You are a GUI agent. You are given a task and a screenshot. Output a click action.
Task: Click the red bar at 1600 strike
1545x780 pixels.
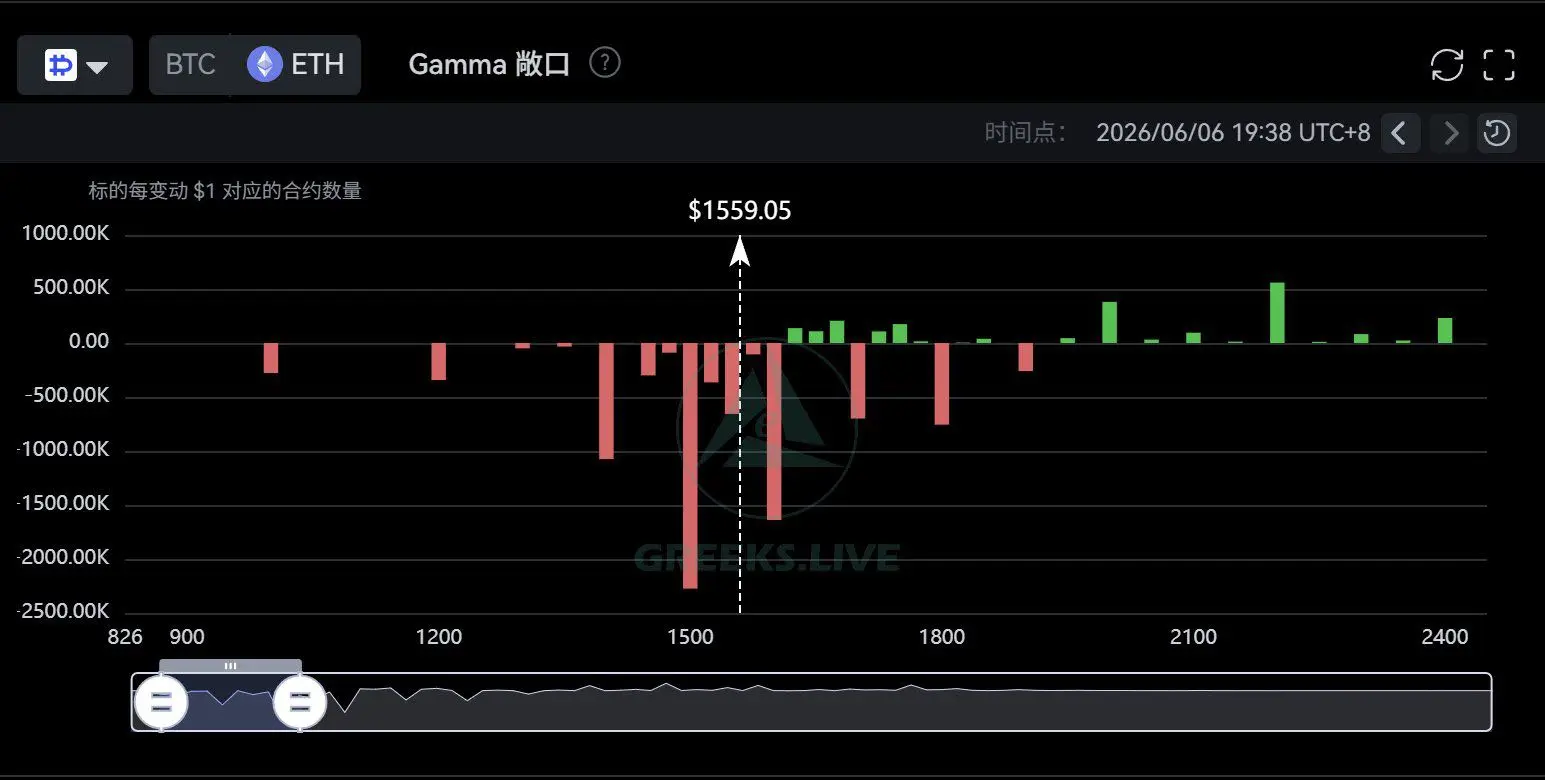click(x=774, y=432)
